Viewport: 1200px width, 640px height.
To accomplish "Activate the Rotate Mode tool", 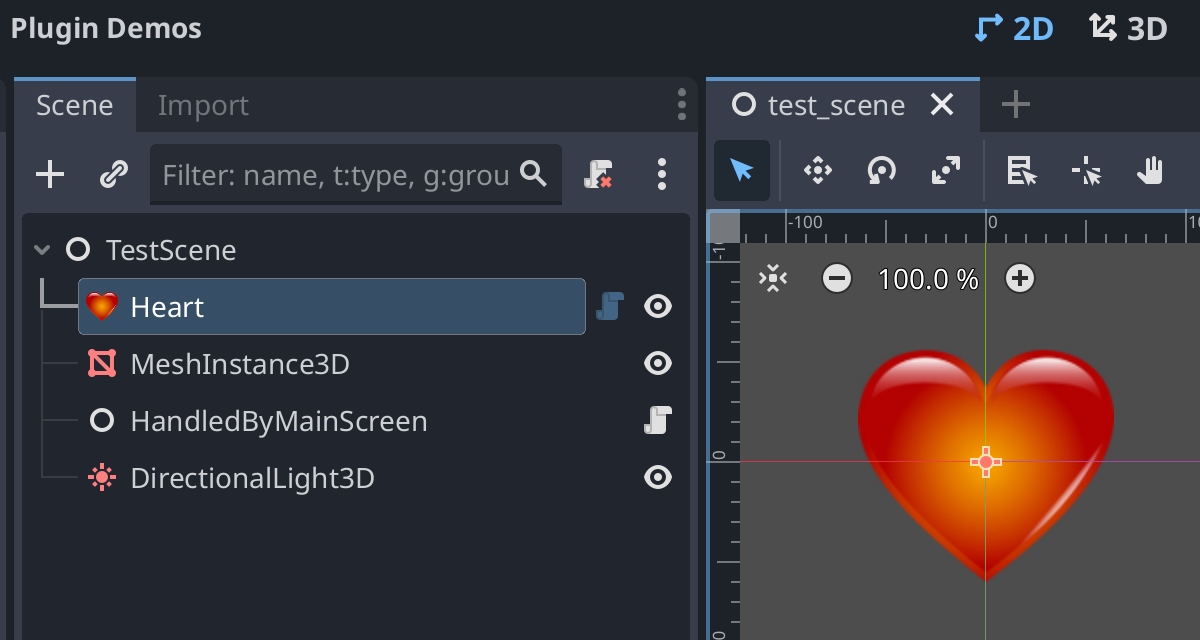I will 881,171.
